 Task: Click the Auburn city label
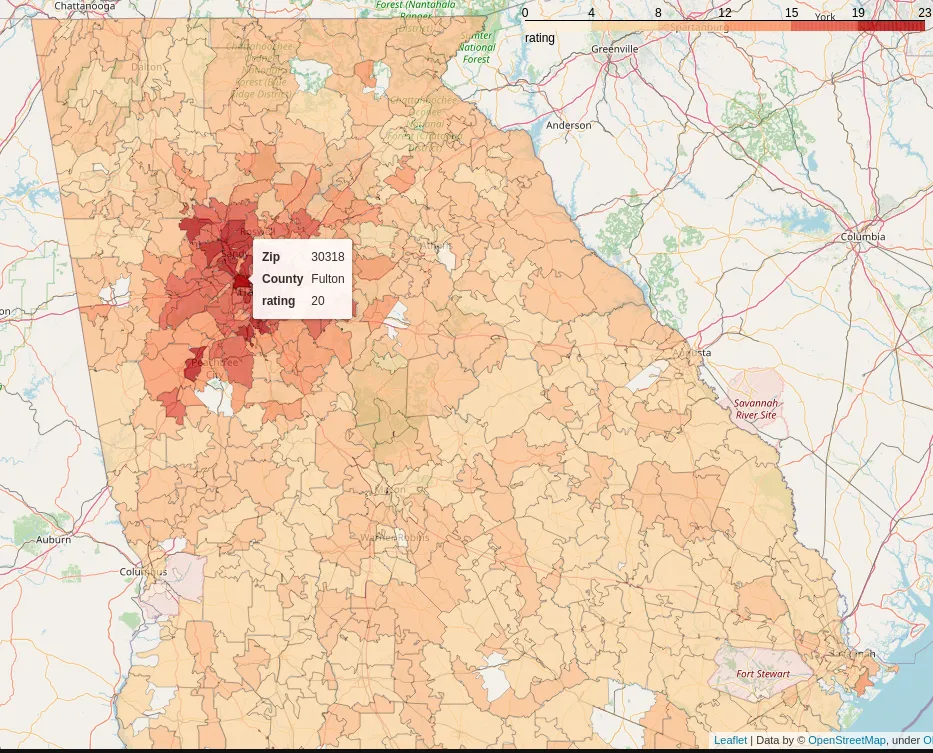[x=53, y=540]
